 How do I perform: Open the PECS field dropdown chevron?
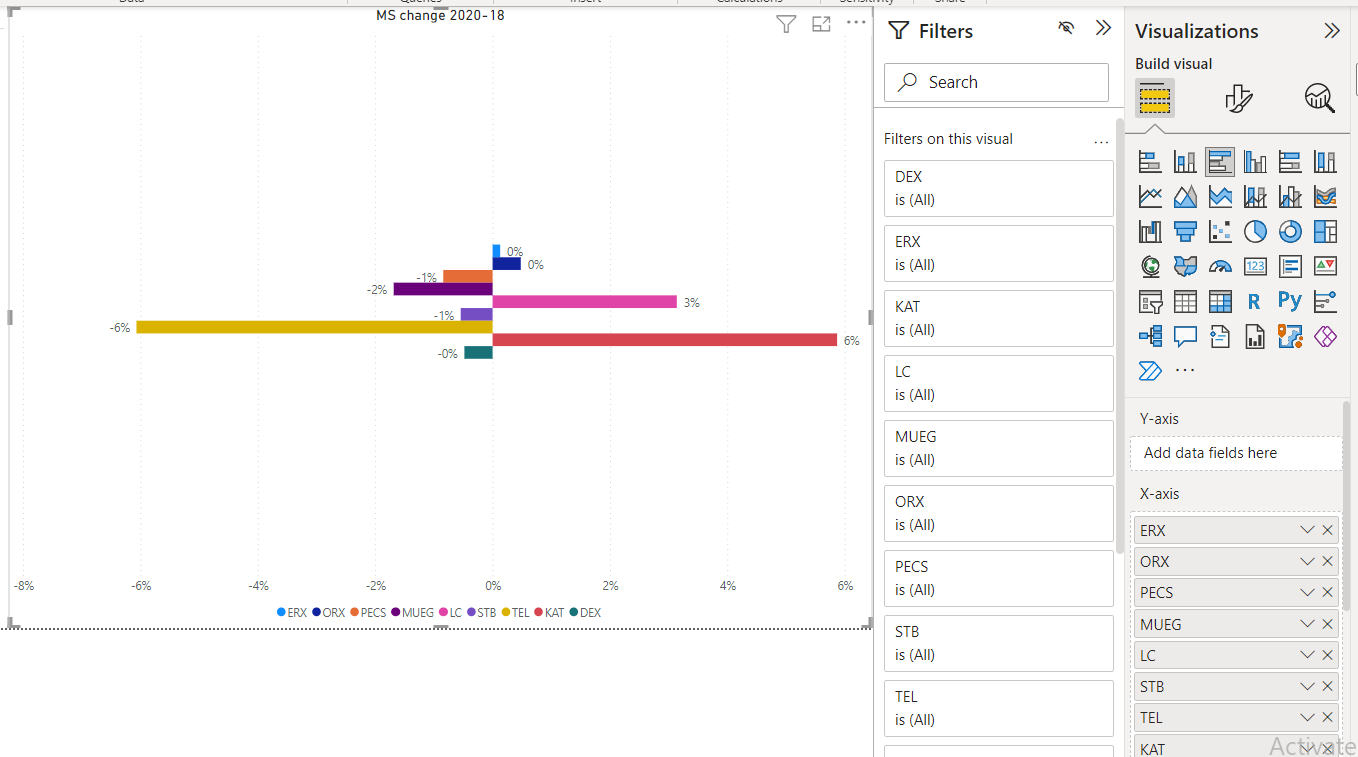click(x=1307, y=592)
